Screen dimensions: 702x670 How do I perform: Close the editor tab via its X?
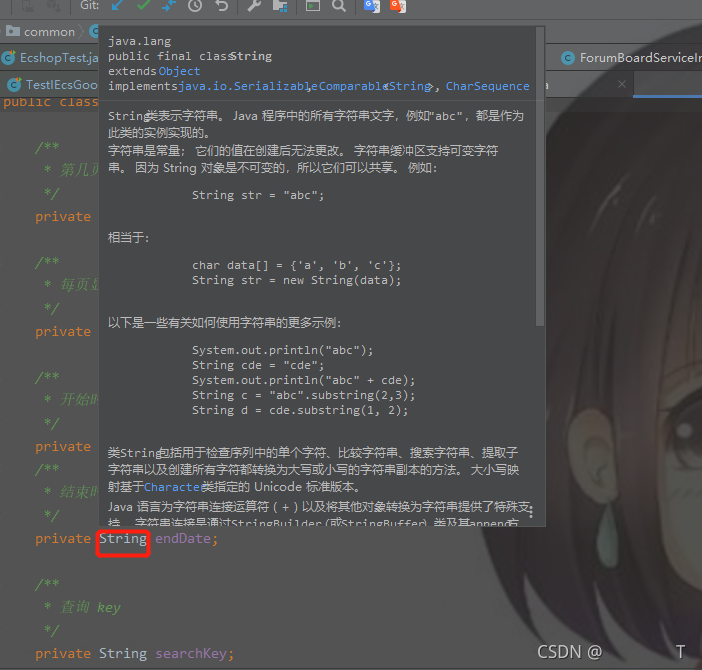coord(622,84)
